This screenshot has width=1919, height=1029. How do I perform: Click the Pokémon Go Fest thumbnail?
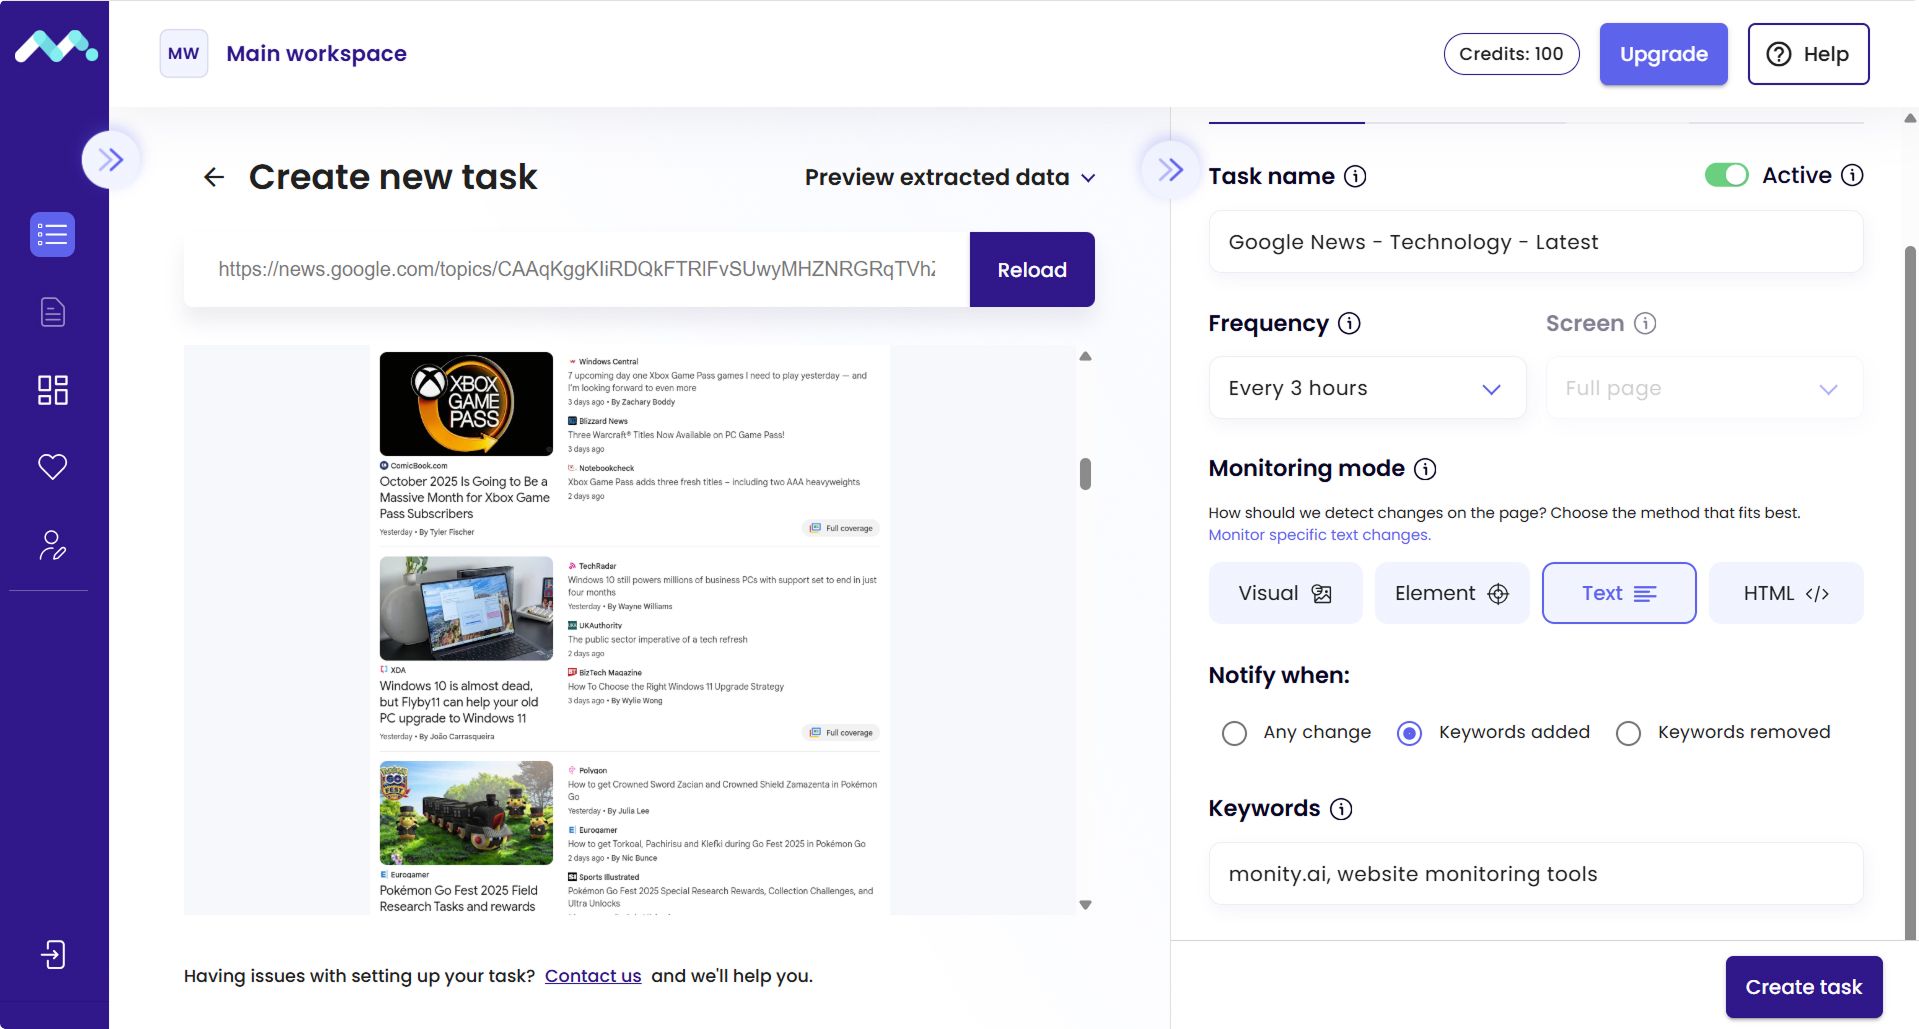466,813
